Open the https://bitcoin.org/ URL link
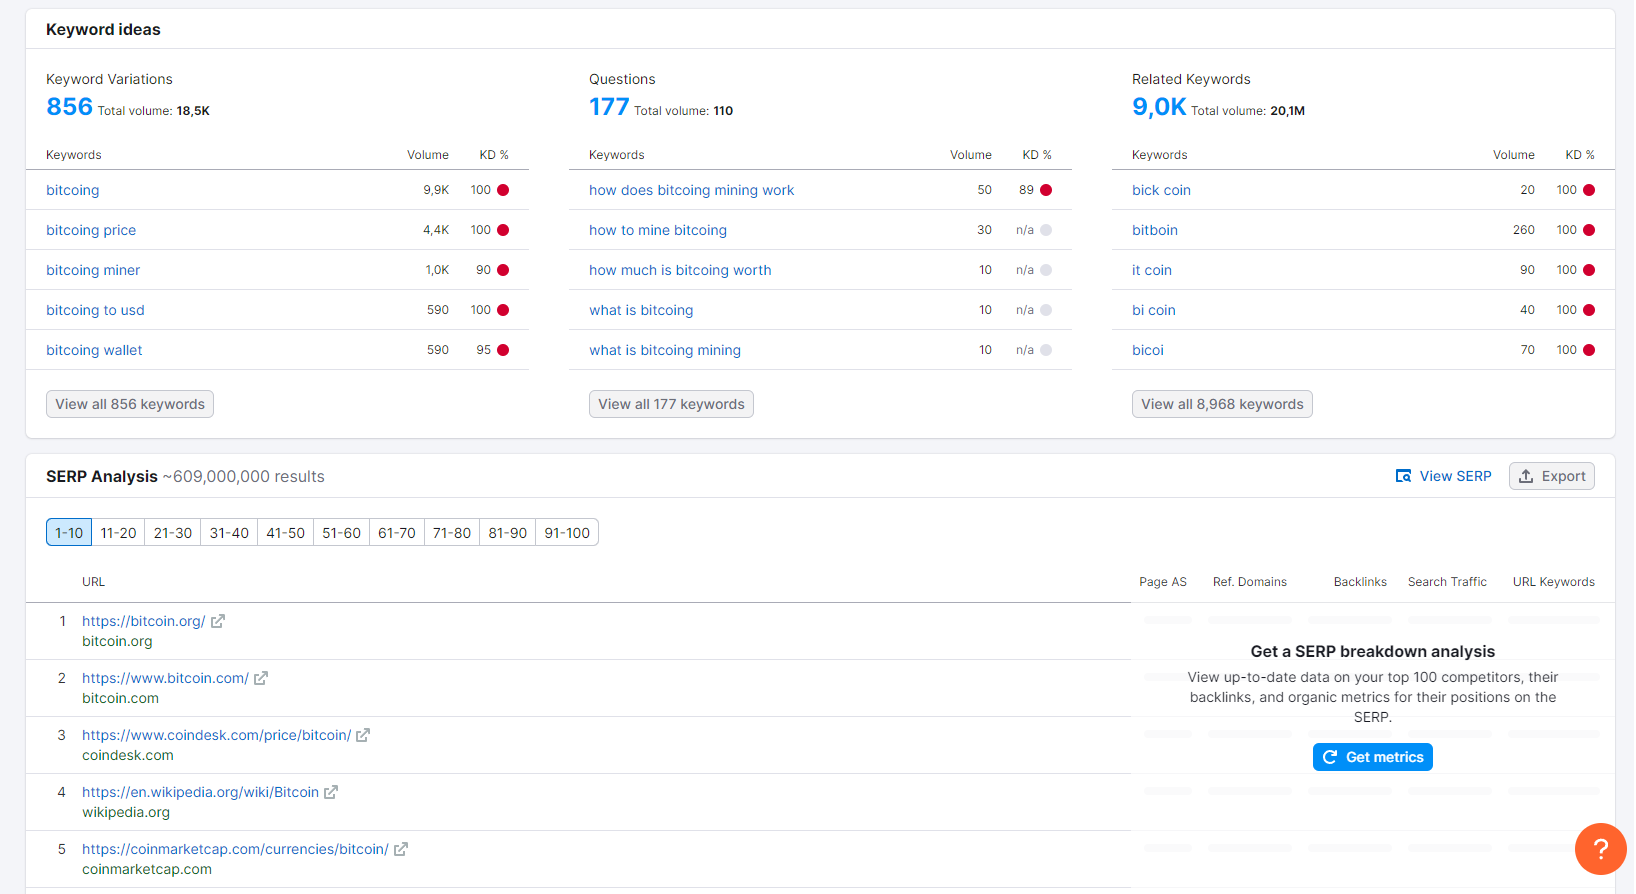The width and height of the screenshot is (1636, 894). (x=144, y=621)
